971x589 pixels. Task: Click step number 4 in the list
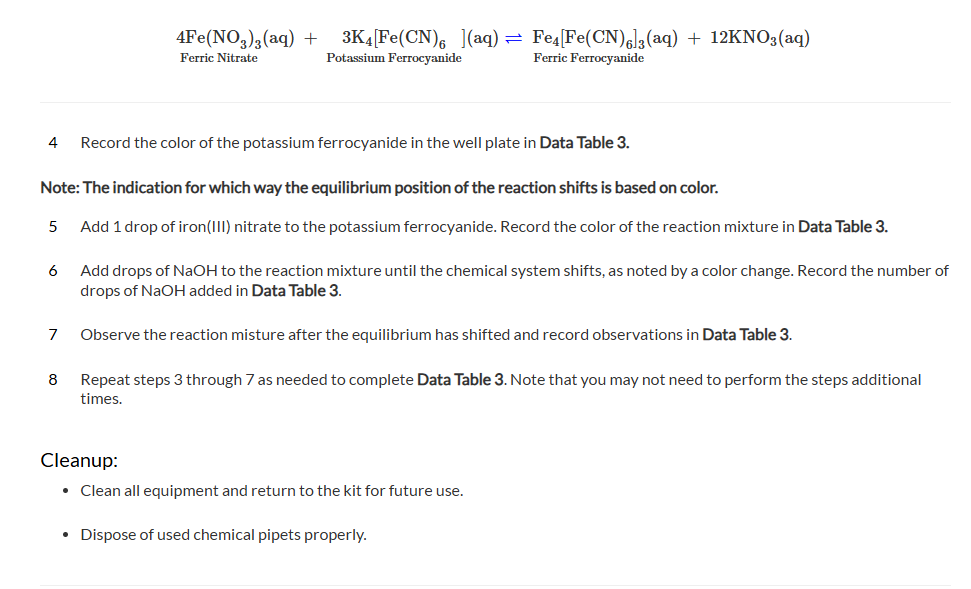[53, 142]
